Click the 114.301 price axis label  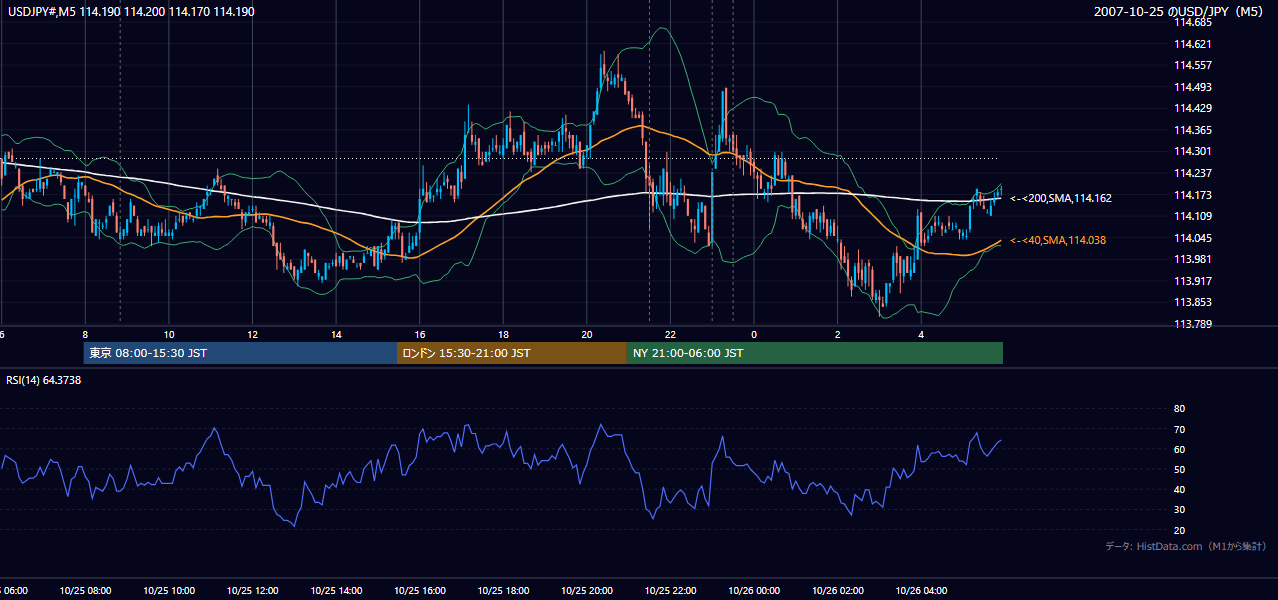1192,151
